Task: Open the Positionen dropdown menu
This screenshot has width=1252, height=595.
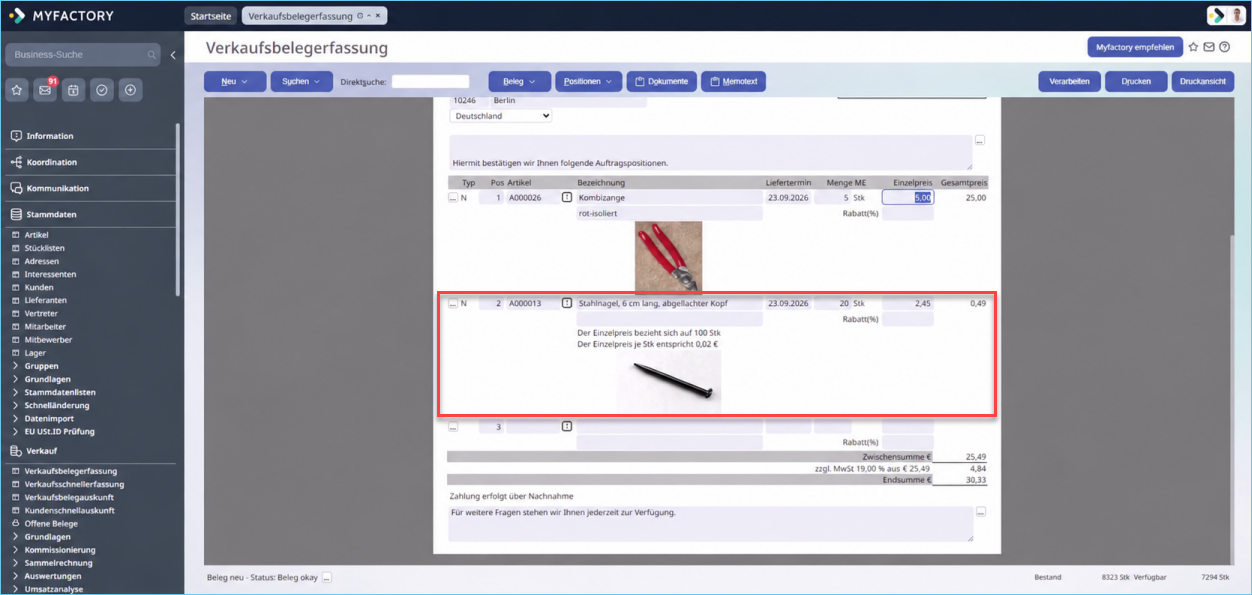Action: tap(588, 81)
